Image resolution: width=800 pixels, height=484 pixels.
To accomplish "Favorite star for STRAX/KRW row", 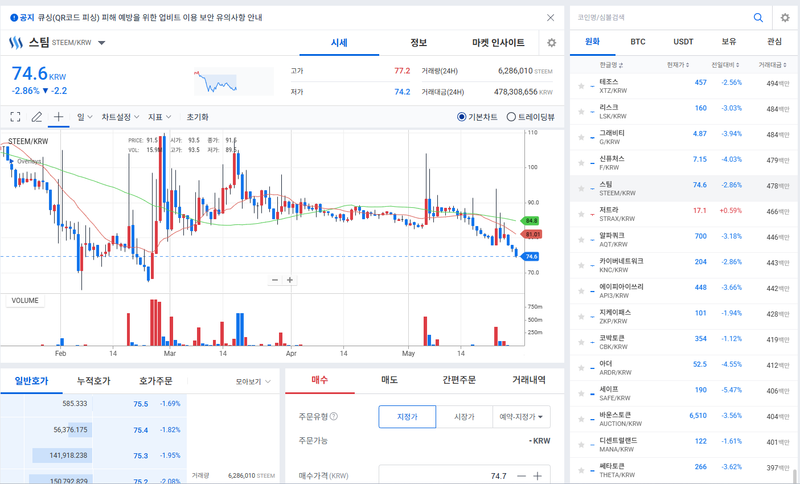I will pyautogui.click(x=581, y=214).
